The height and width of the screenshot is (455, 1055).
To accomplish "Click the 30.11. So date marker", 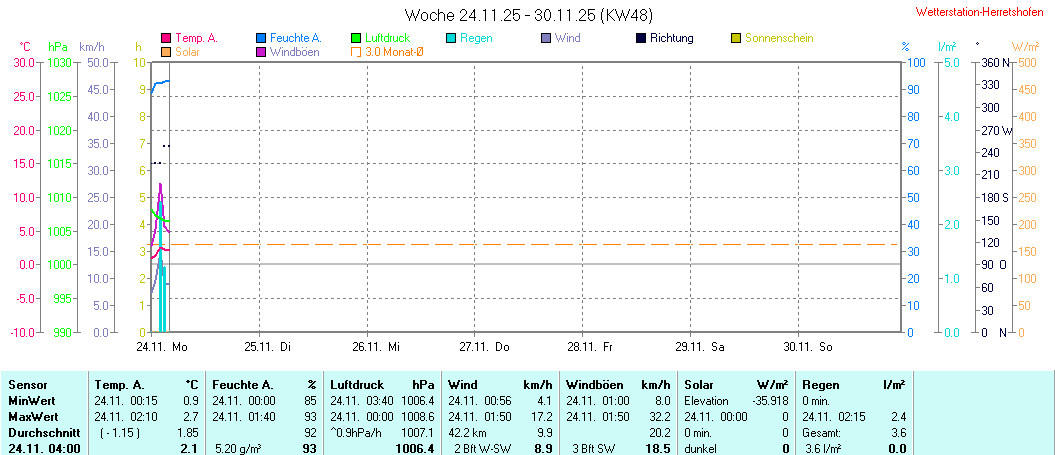I will (808, 346).
